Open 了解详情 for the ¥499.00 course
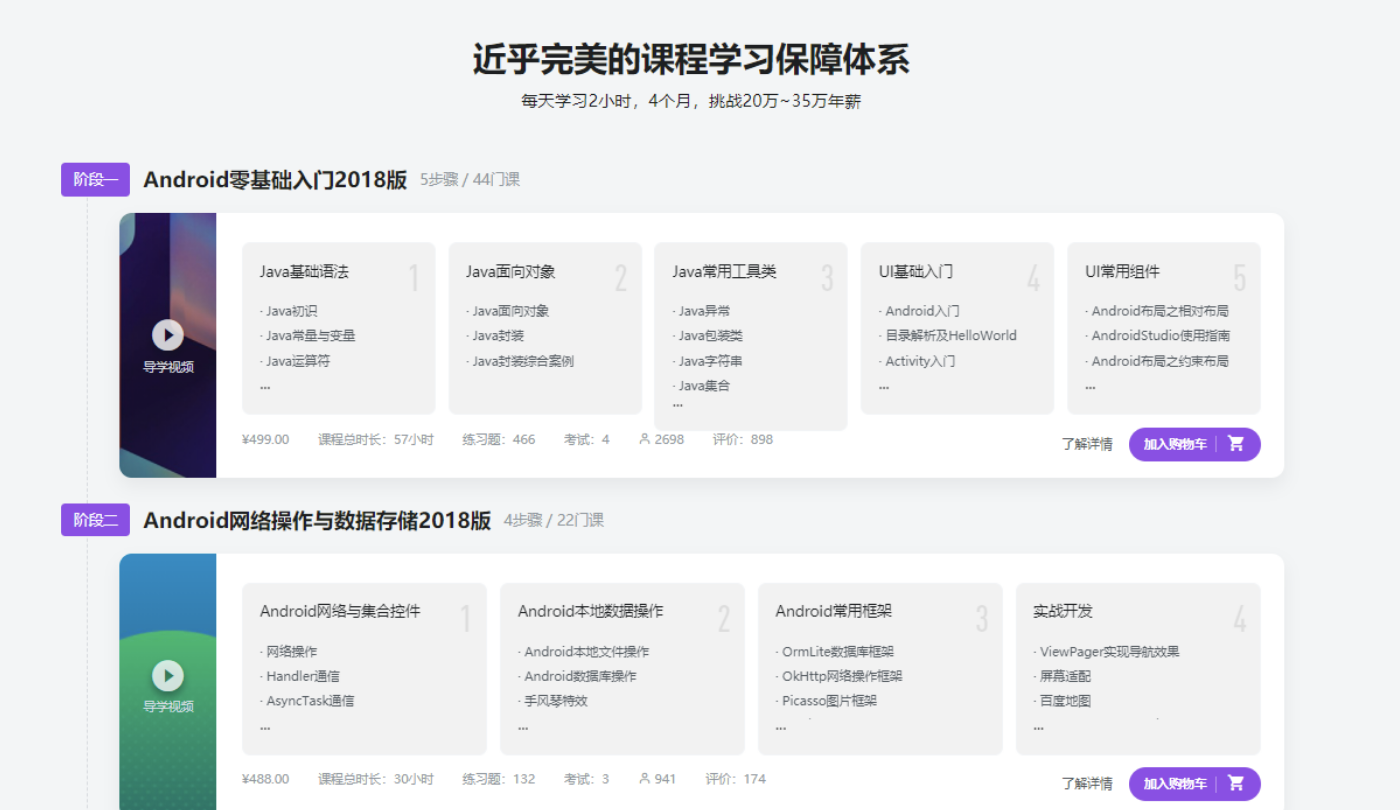Screen dimensions: 1400x810 coord(1087,444)
